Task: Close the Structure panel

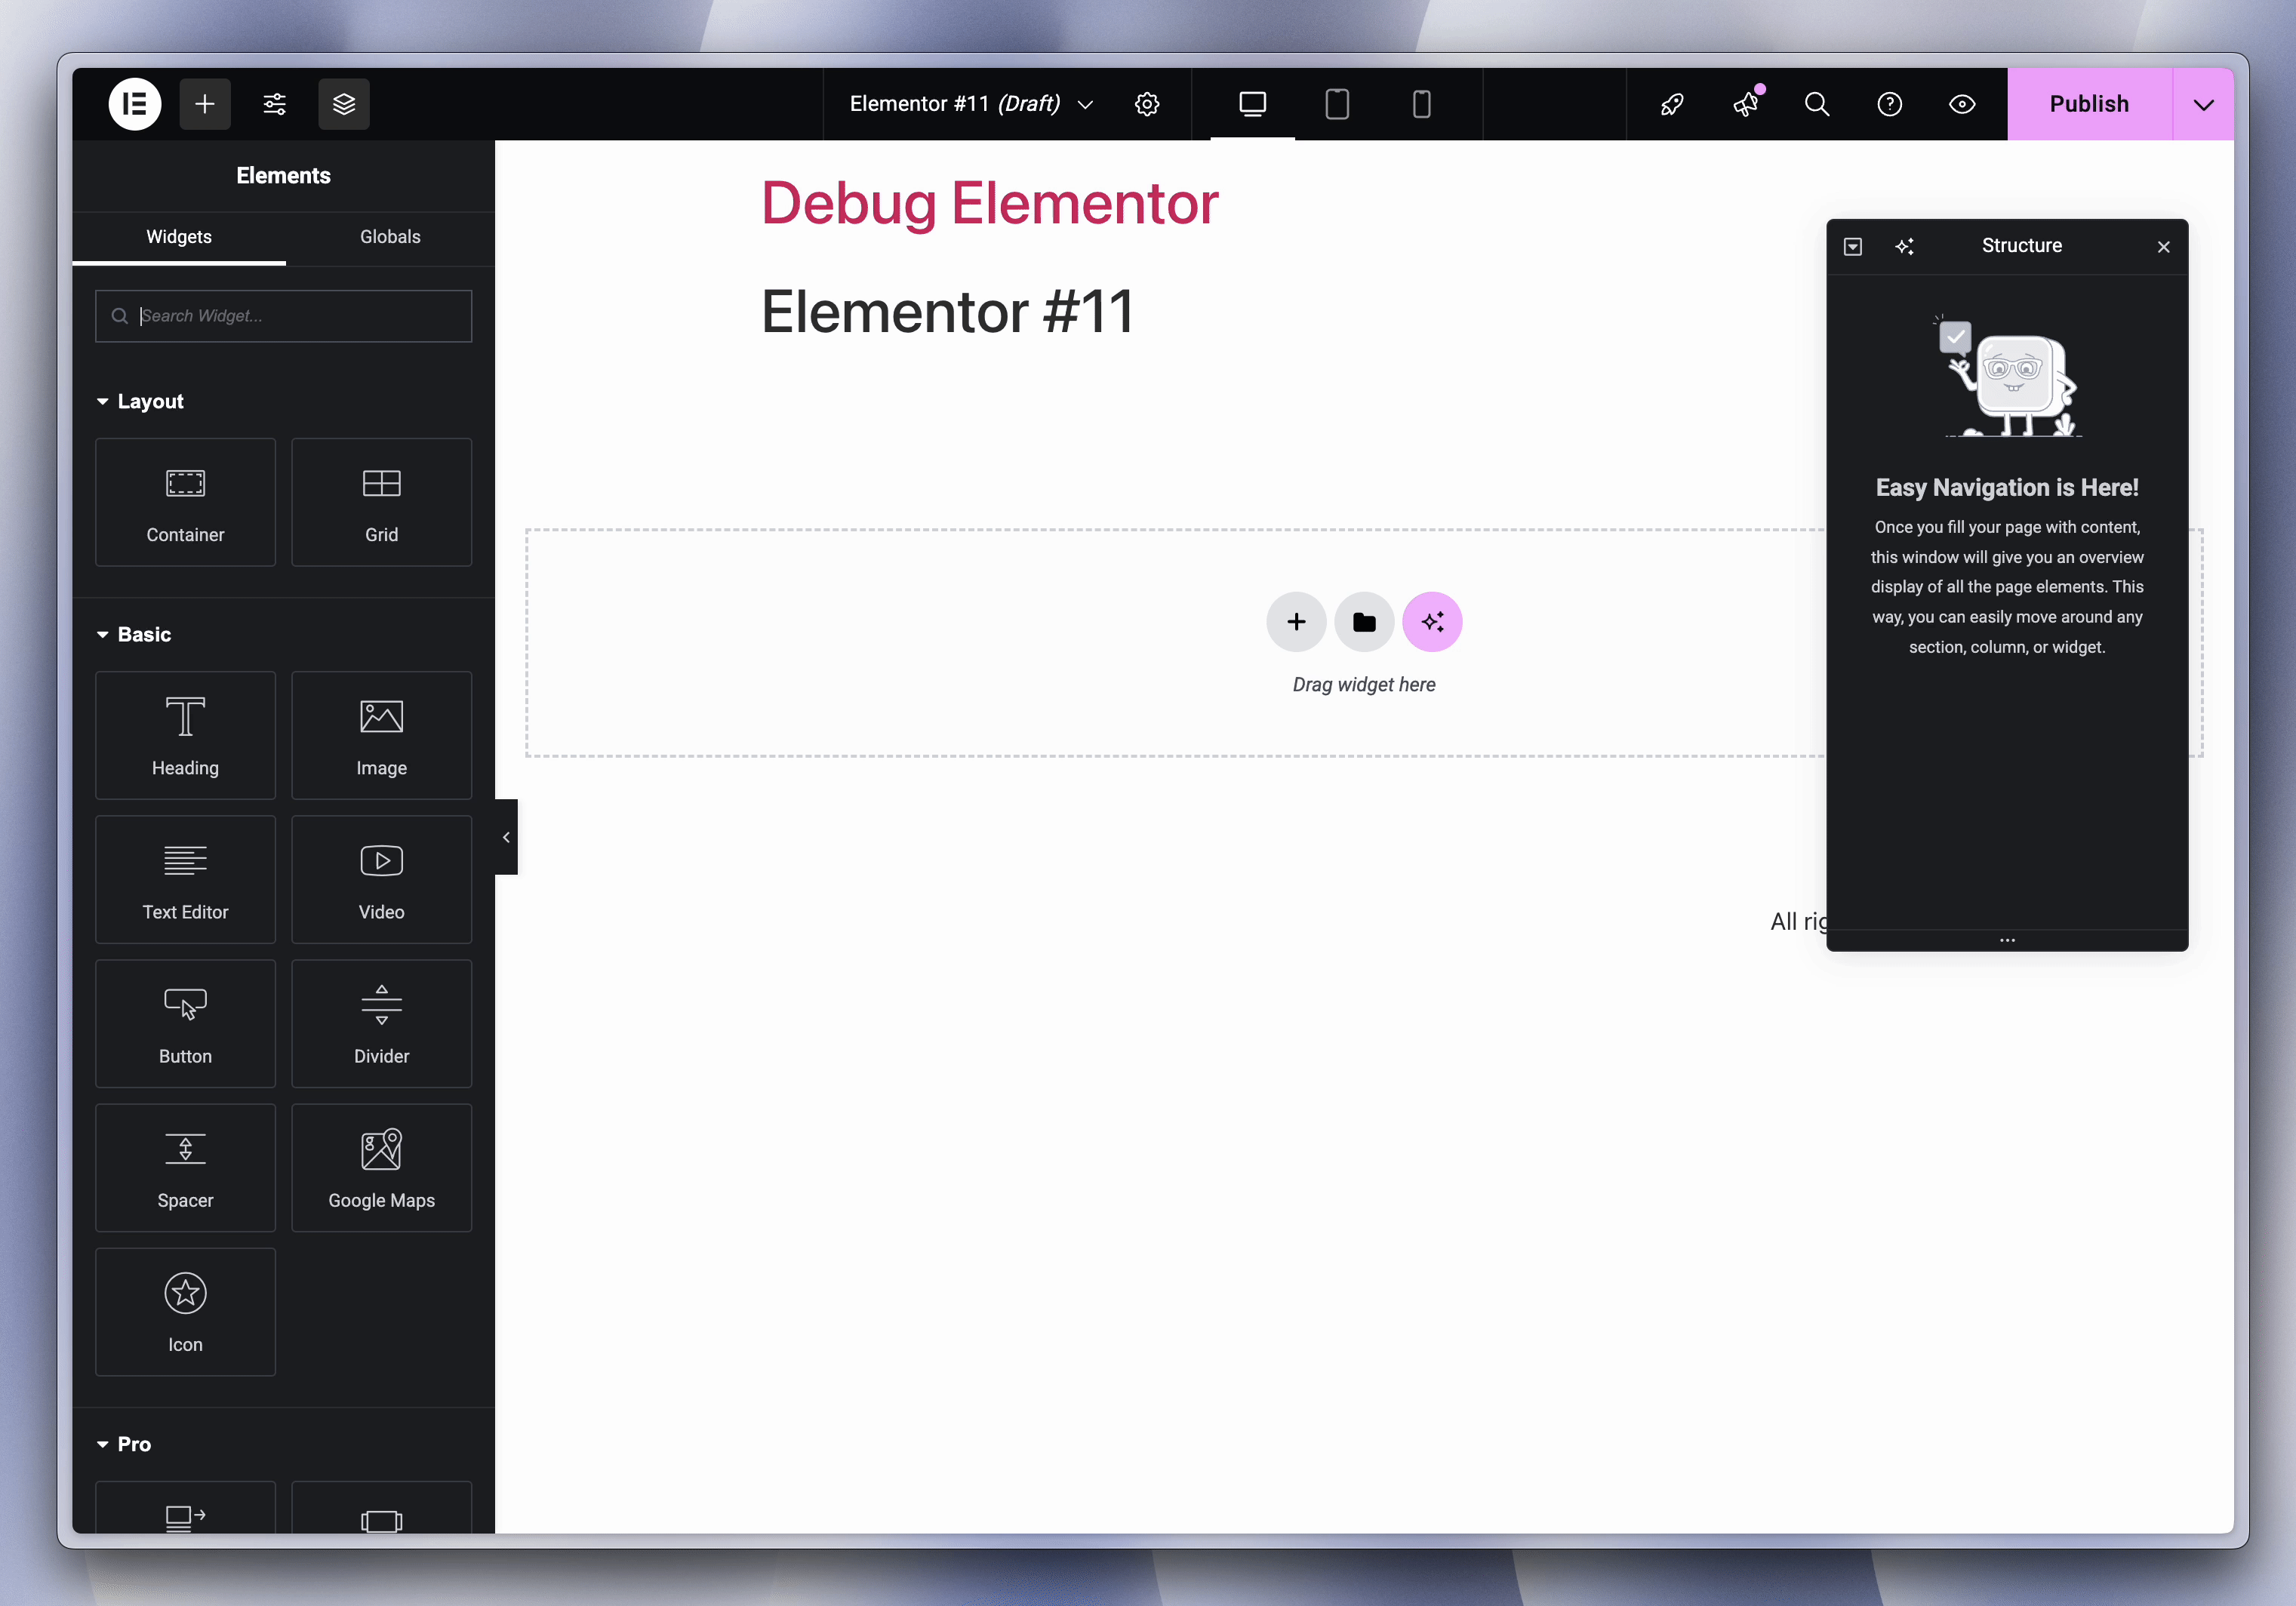Action: coord(2163,246)
